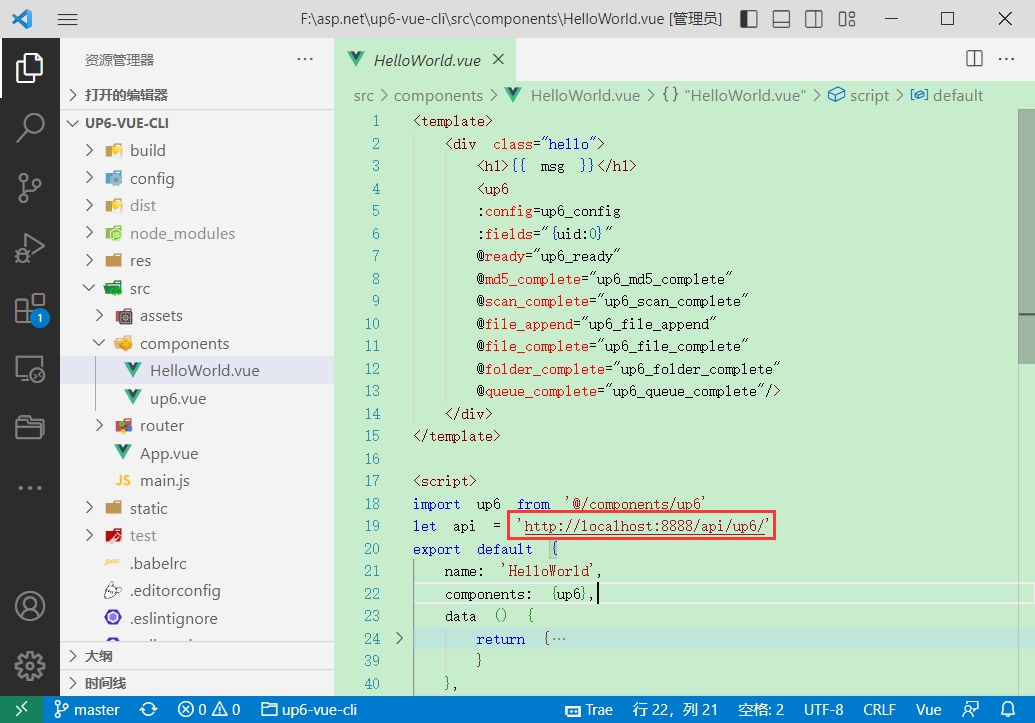Toggle the bottom panel layout button
The width and height of the screenshot is (1035, 723).
point(782,19)
